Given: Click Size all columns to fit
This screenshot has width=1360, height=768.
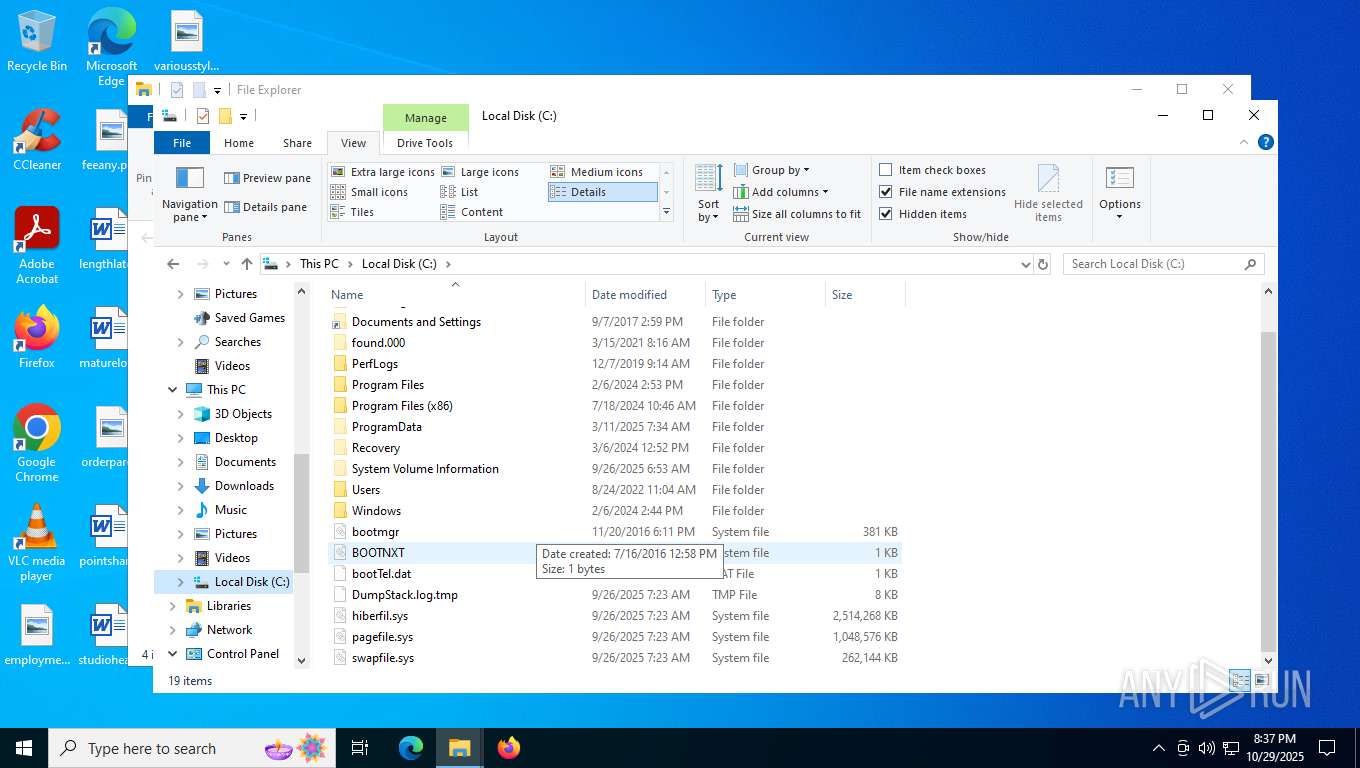Looking at the screenshot, I should click(797, 214).
